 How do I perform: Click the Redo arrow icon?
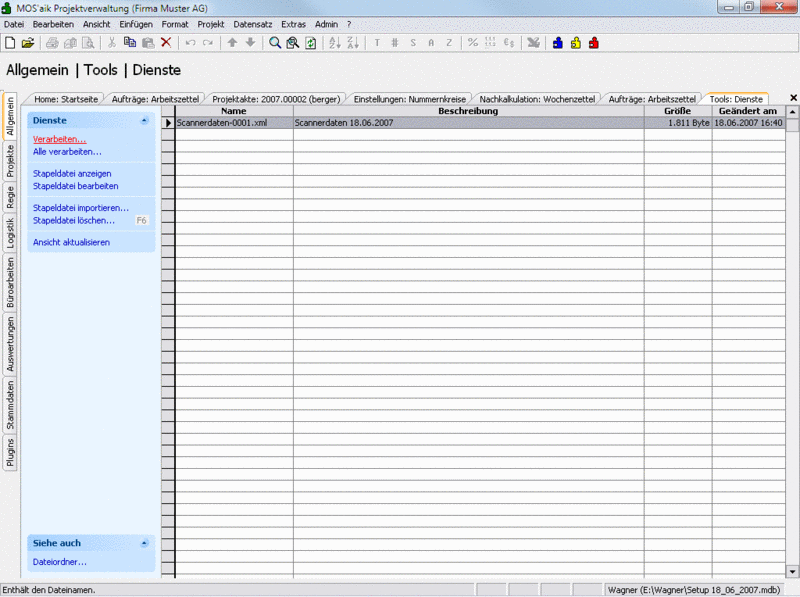click(208, 43)
